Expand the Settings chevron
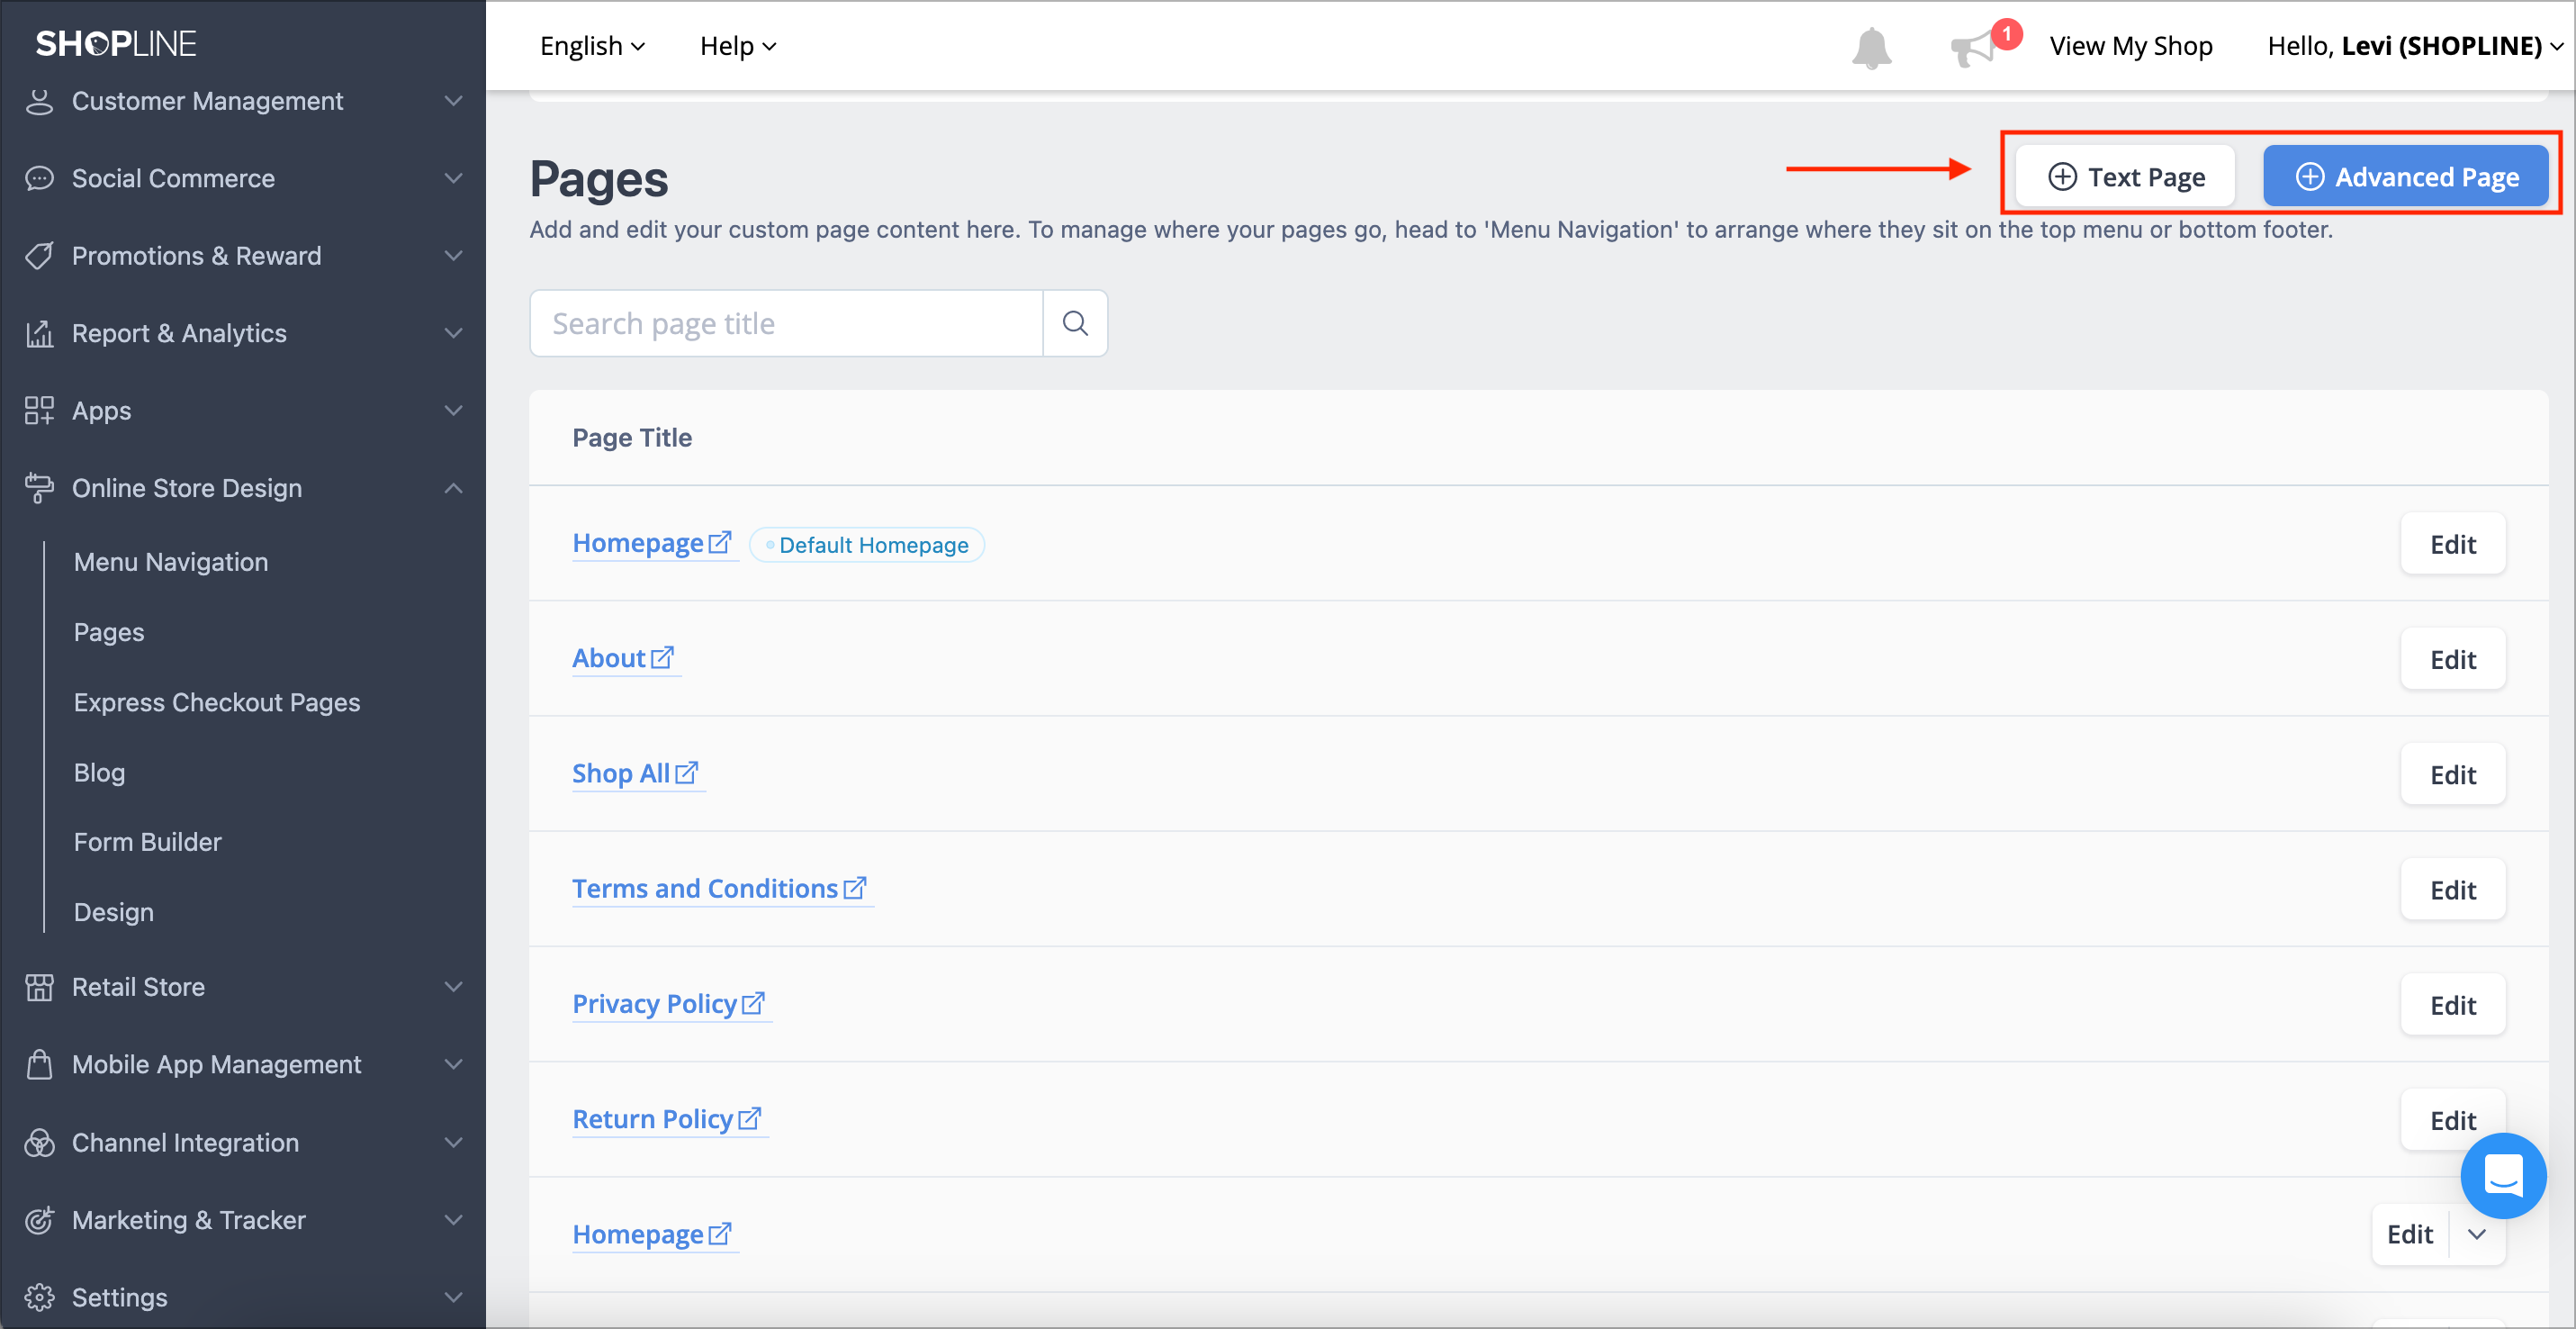 pyautogui.click(x=453, y=1297)
